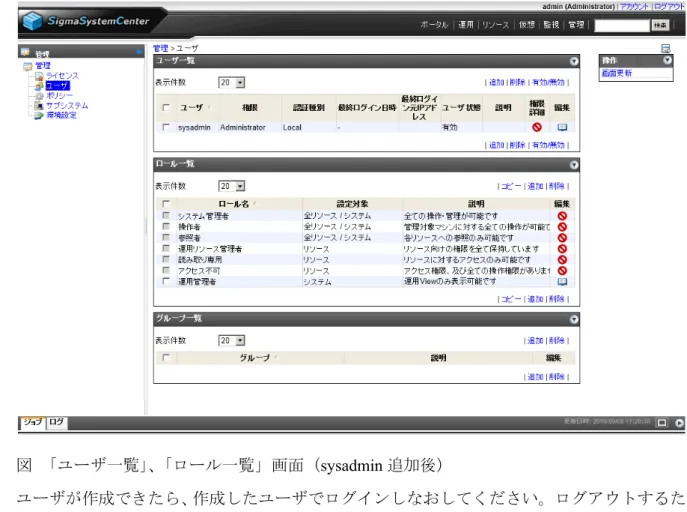
Task: Switch to the ログ tab
Action: (56, 422)
